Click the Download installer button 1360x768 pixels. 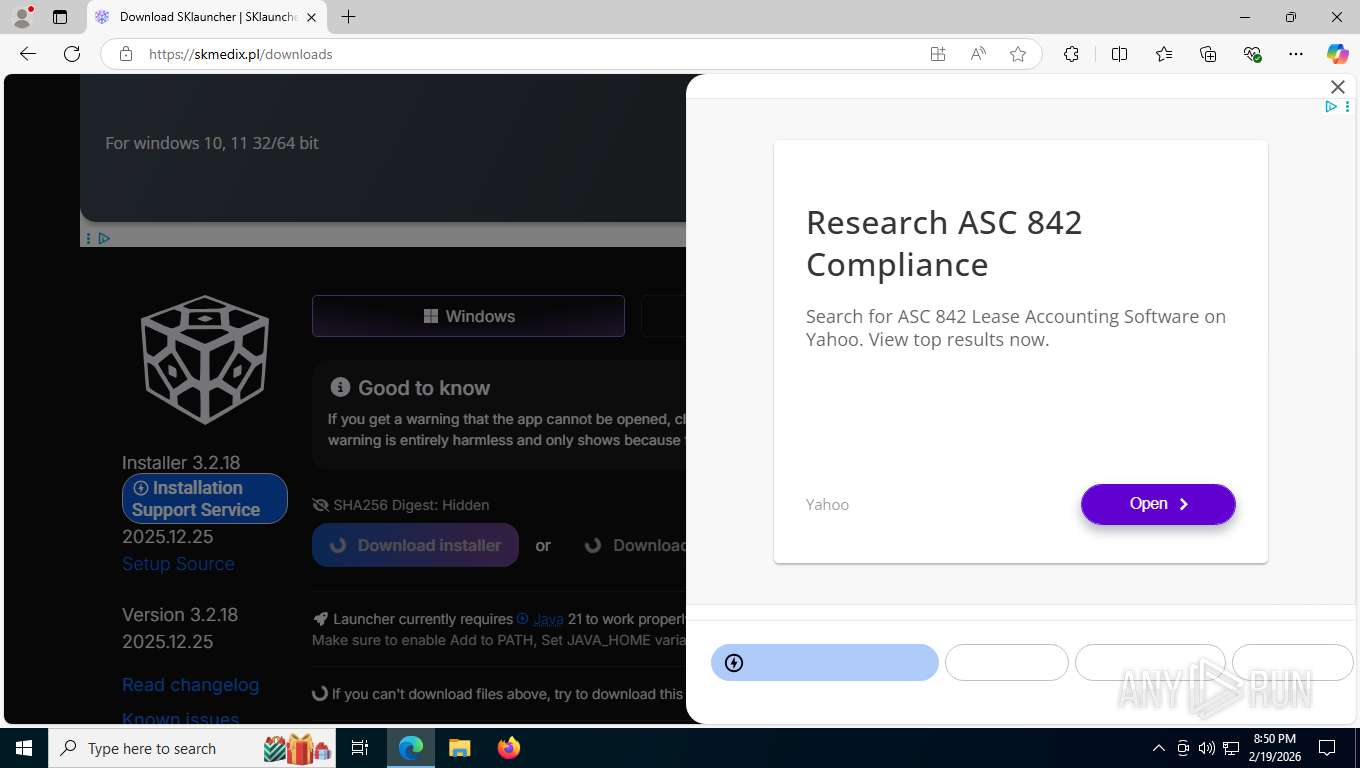click(415, 545)
